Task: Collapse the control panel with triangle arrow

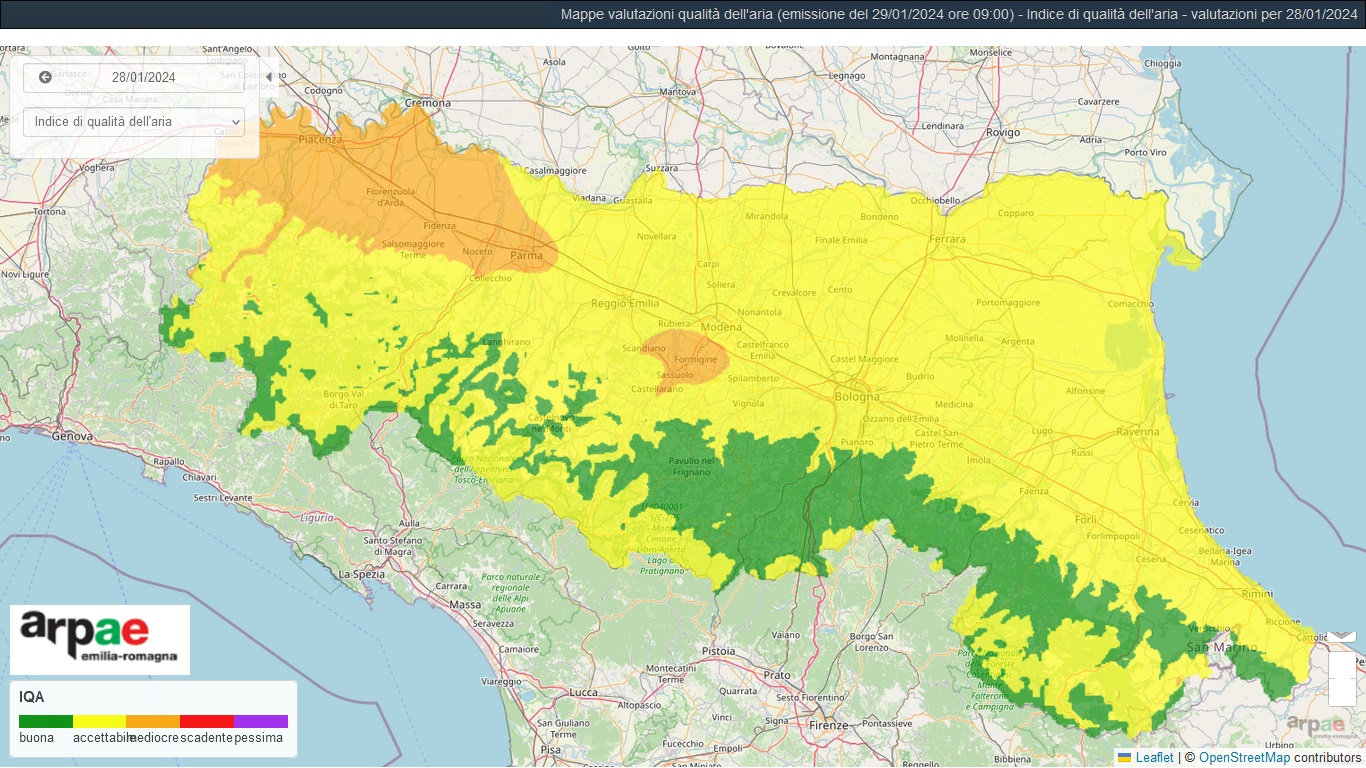Action: coord(268,77)
